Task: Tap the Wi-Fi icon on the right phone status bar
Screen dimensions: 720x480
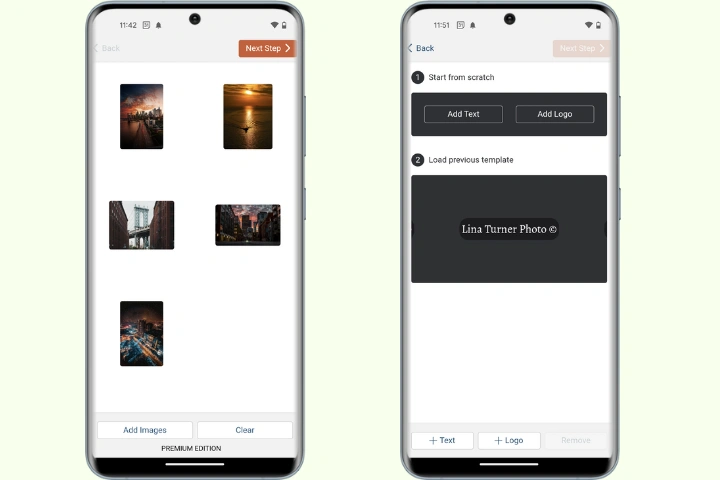Action: pyautogui.click(x=588, y=25)
